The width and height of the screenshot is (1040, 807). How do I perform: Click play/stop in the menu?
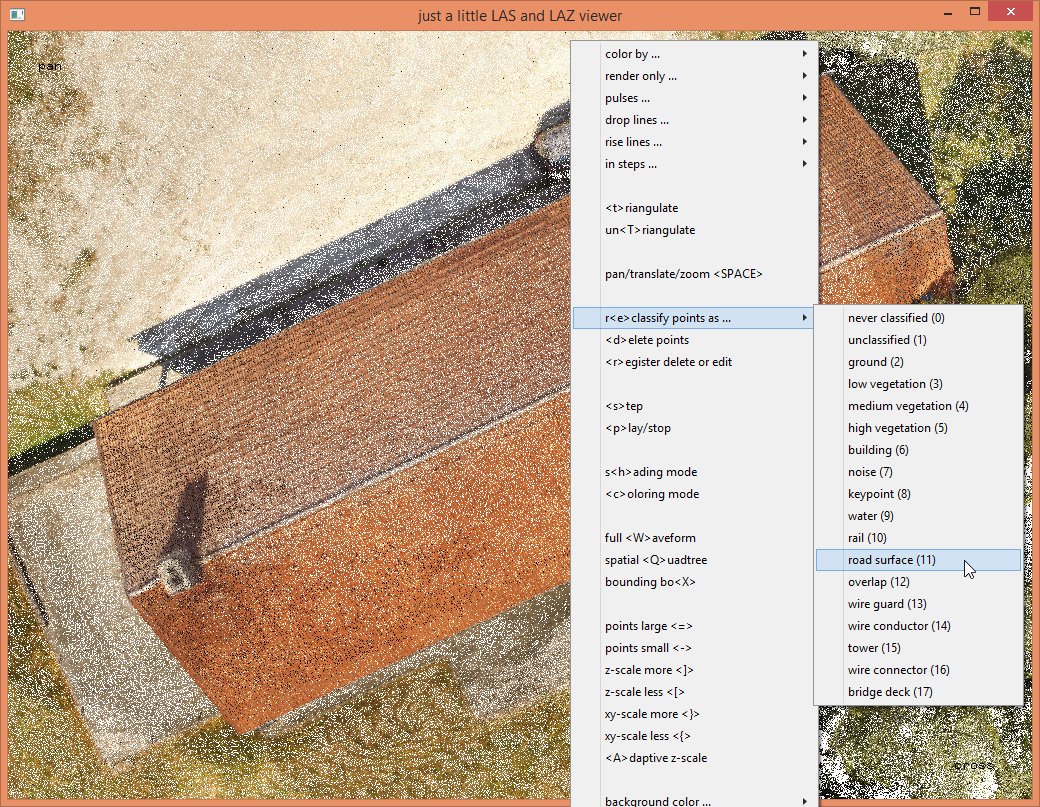(x=638, y=428)
